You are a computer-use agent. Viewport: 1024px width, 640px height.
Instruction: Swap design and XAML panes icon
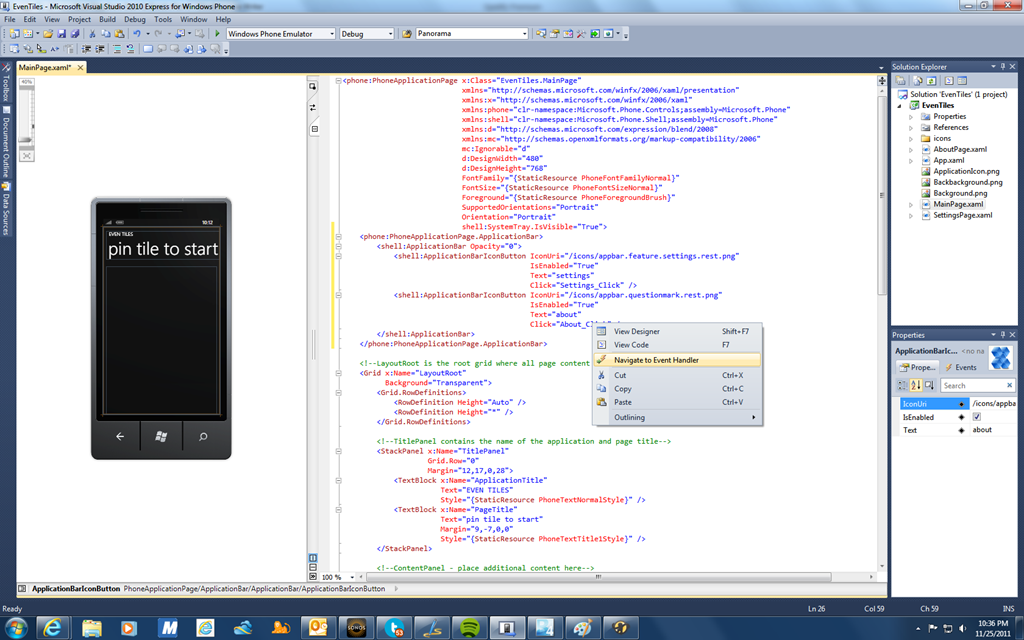coord(313,107)
